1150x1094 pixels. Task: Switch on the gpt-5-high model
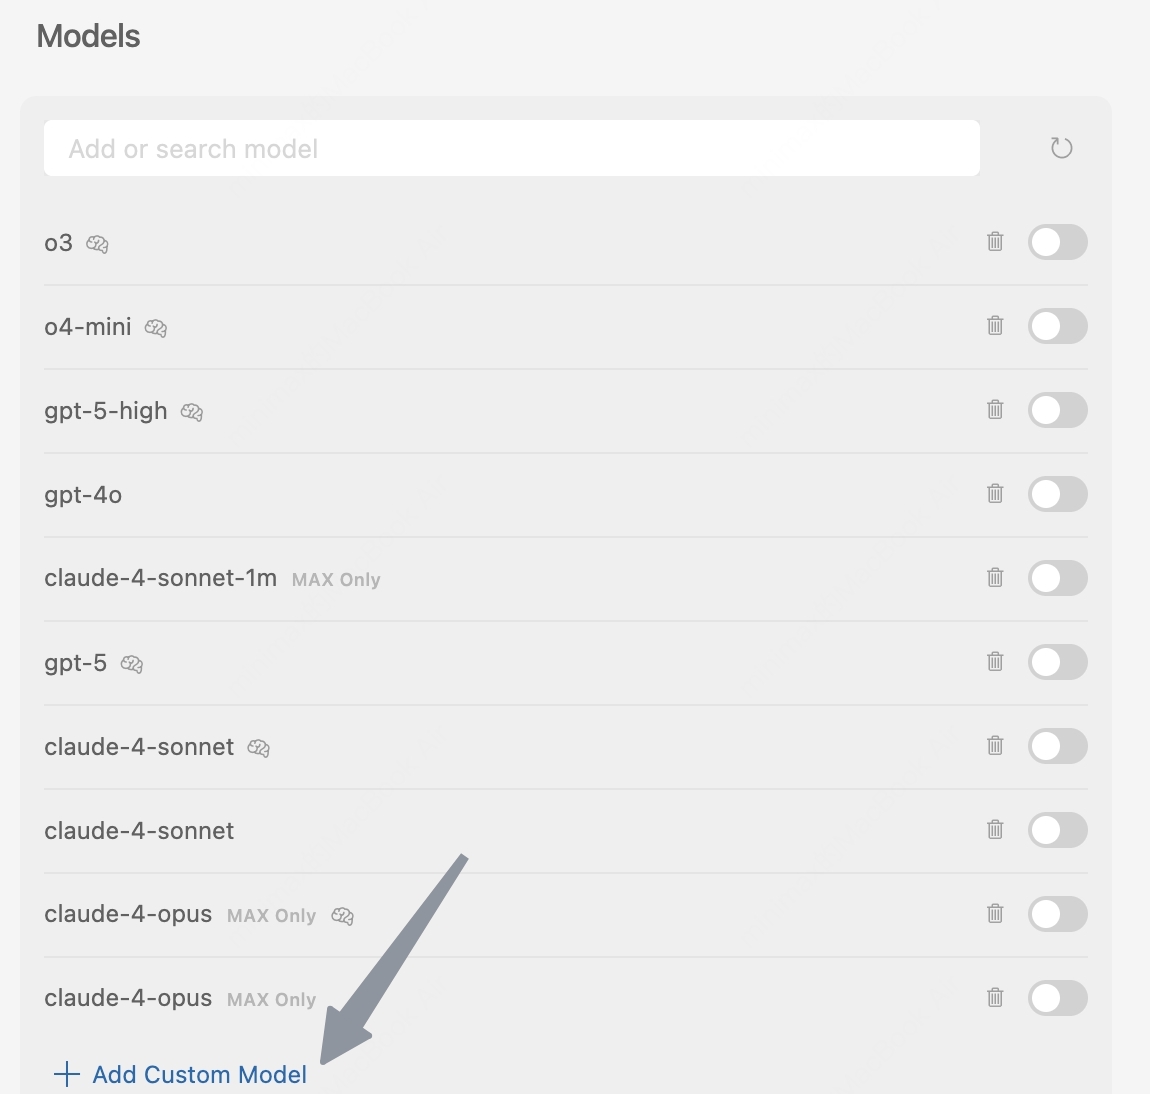pyautogui.click(x=1057, y=410)
